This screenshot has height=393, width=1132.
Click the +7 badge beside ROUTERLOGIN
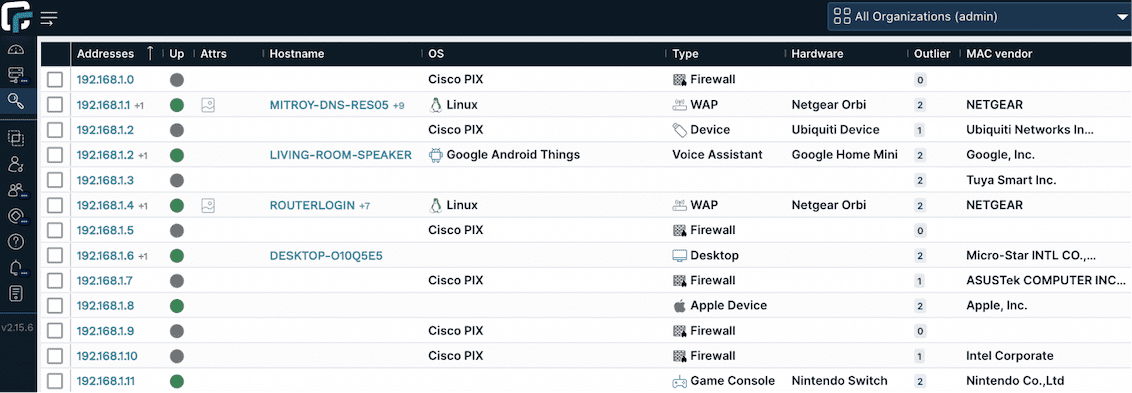[365, 206]
